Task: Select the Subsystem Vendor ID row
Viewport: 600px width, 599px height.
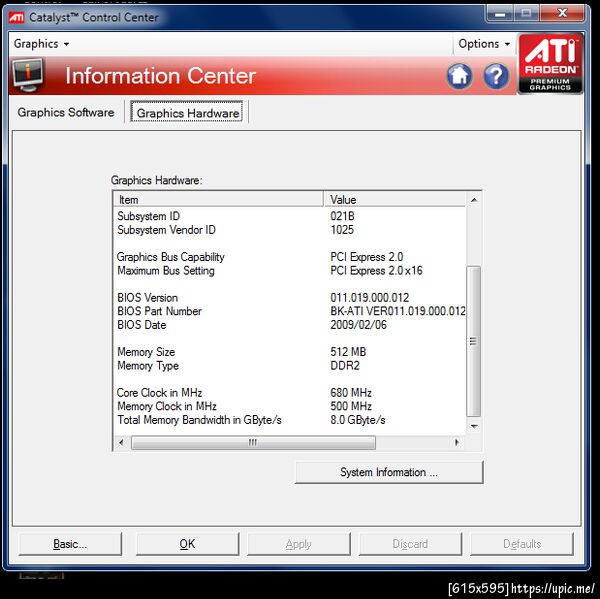Action: click(x=290, y=230)
